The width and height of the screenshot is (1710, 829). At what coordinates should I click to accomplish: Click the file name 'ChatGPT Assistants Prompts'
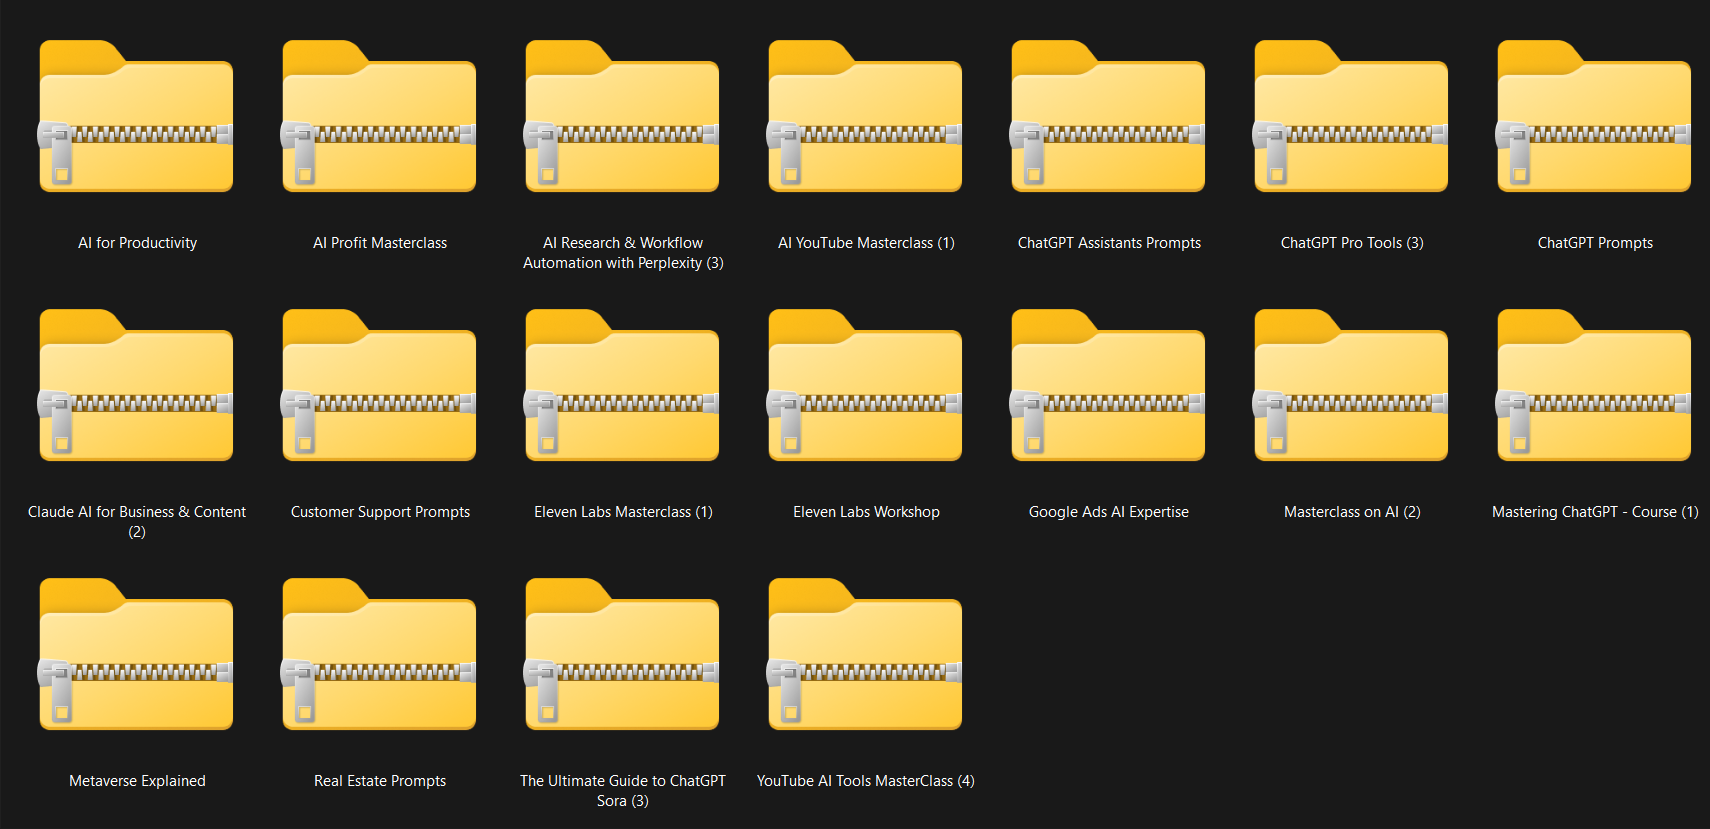[1109, 243]
